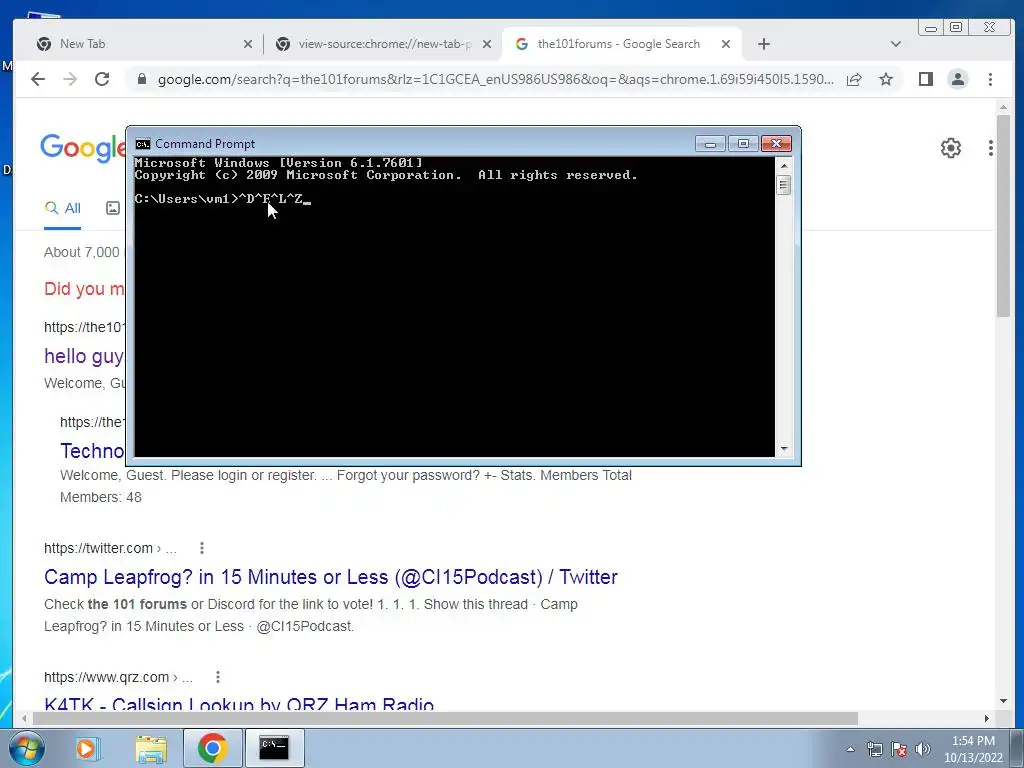1024x768 pixels.
Task: Open the Windows Start button
Action: point(26,748)
